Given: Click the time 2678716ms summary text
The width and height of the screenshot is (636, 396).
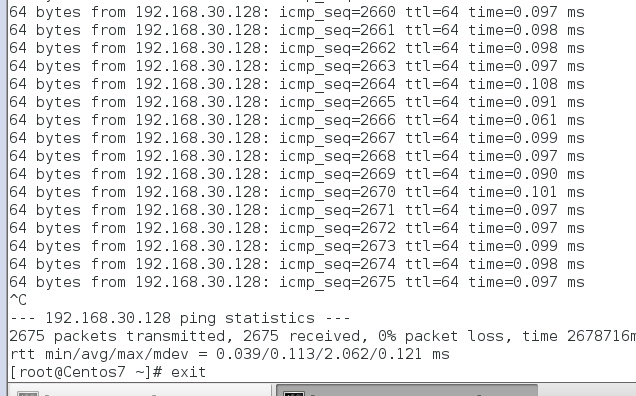Looking at the screenshot, I should point(579,336).
